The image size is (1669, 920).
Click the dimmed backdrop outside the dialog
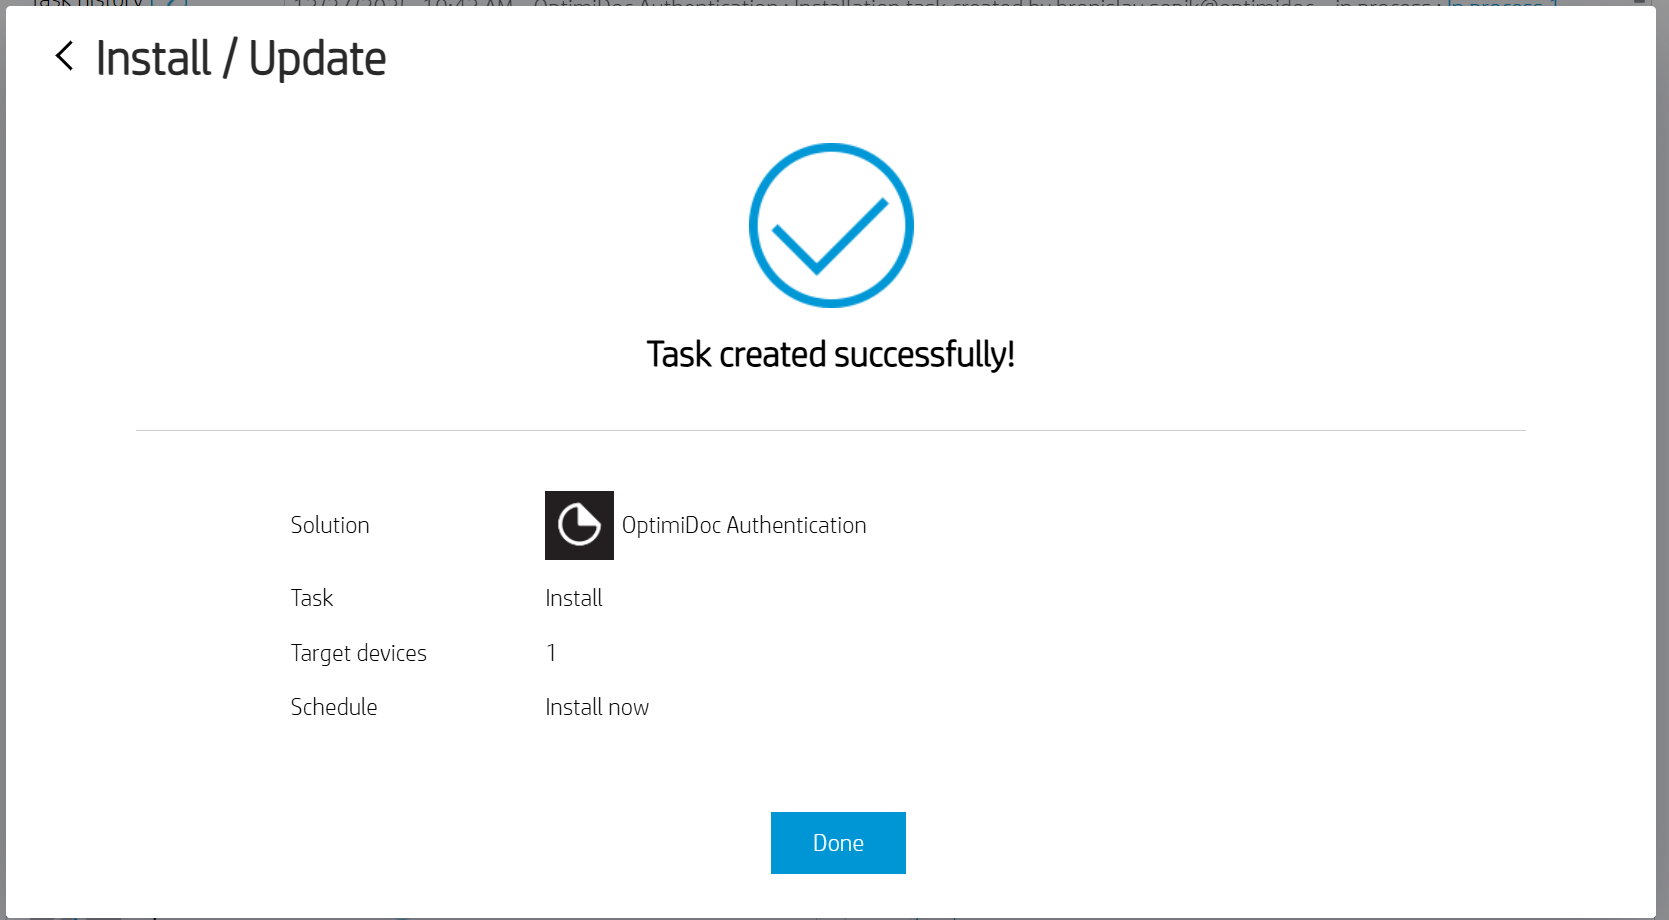[1663, 500]
